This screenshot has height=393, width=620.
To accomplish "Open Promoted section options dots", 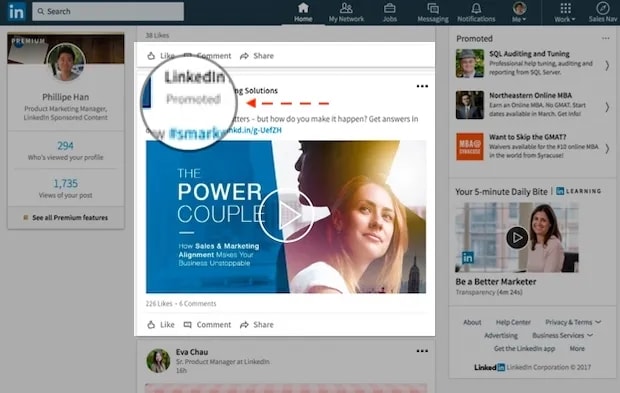I will (605, 38).
